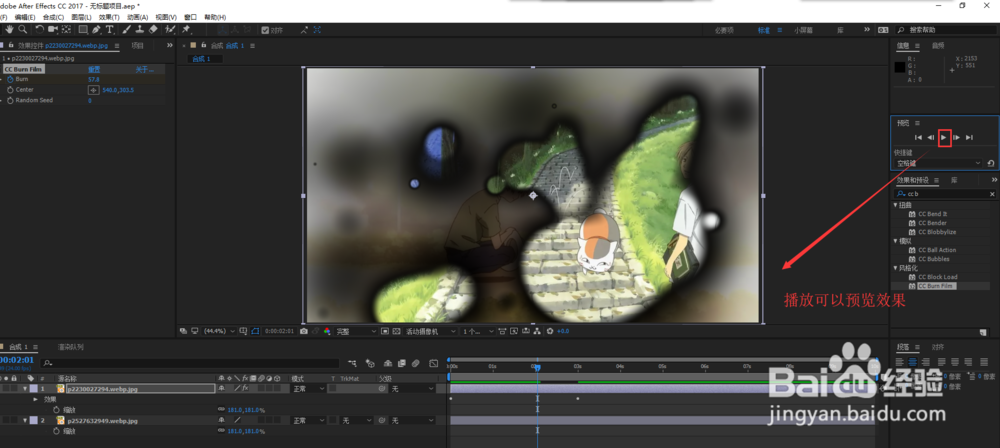Expand 效果 group under layer 1

(36, 399)
